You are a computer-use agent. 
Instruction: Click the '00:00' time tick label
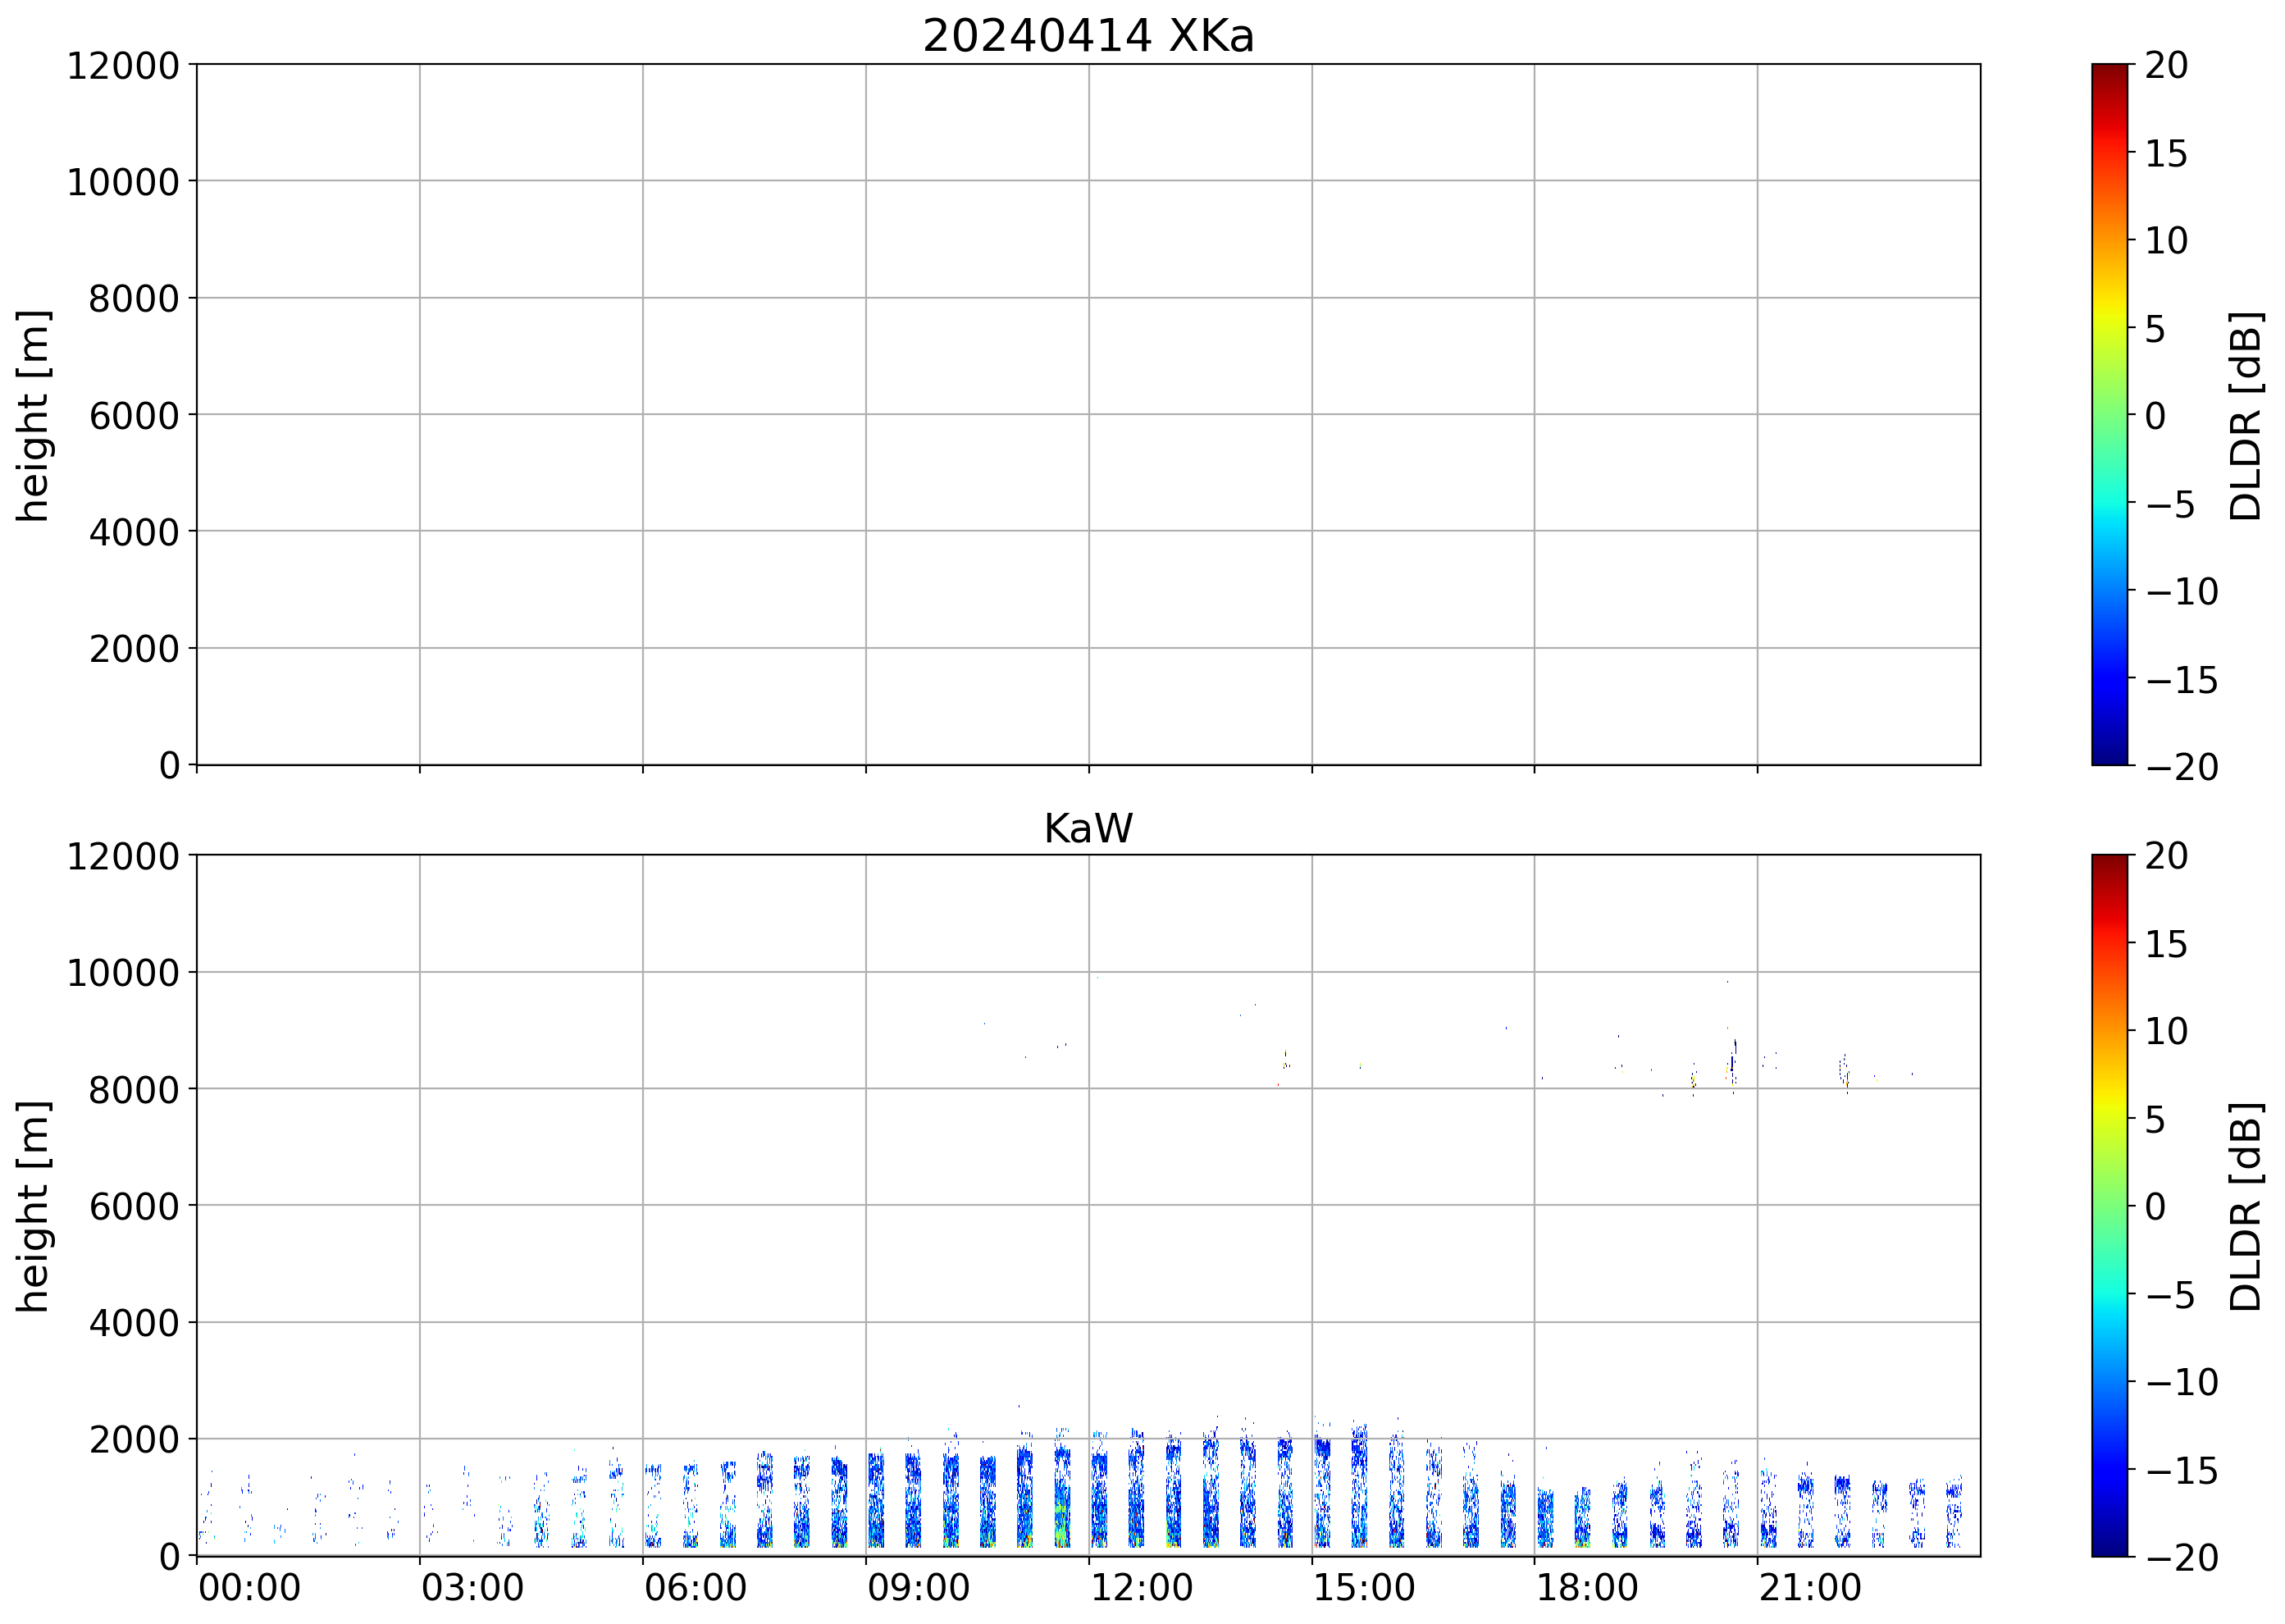click(249, 1588)
